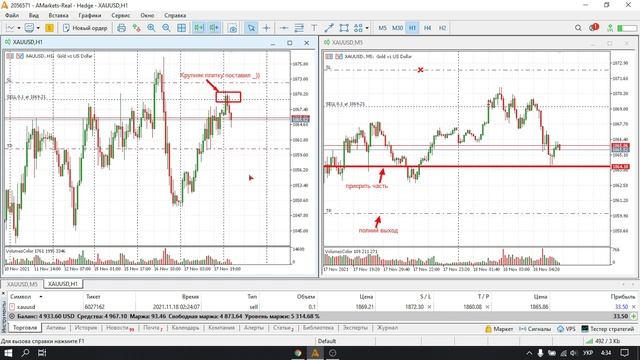
Task: Open the Сервис menu
Action: point(120,15)
